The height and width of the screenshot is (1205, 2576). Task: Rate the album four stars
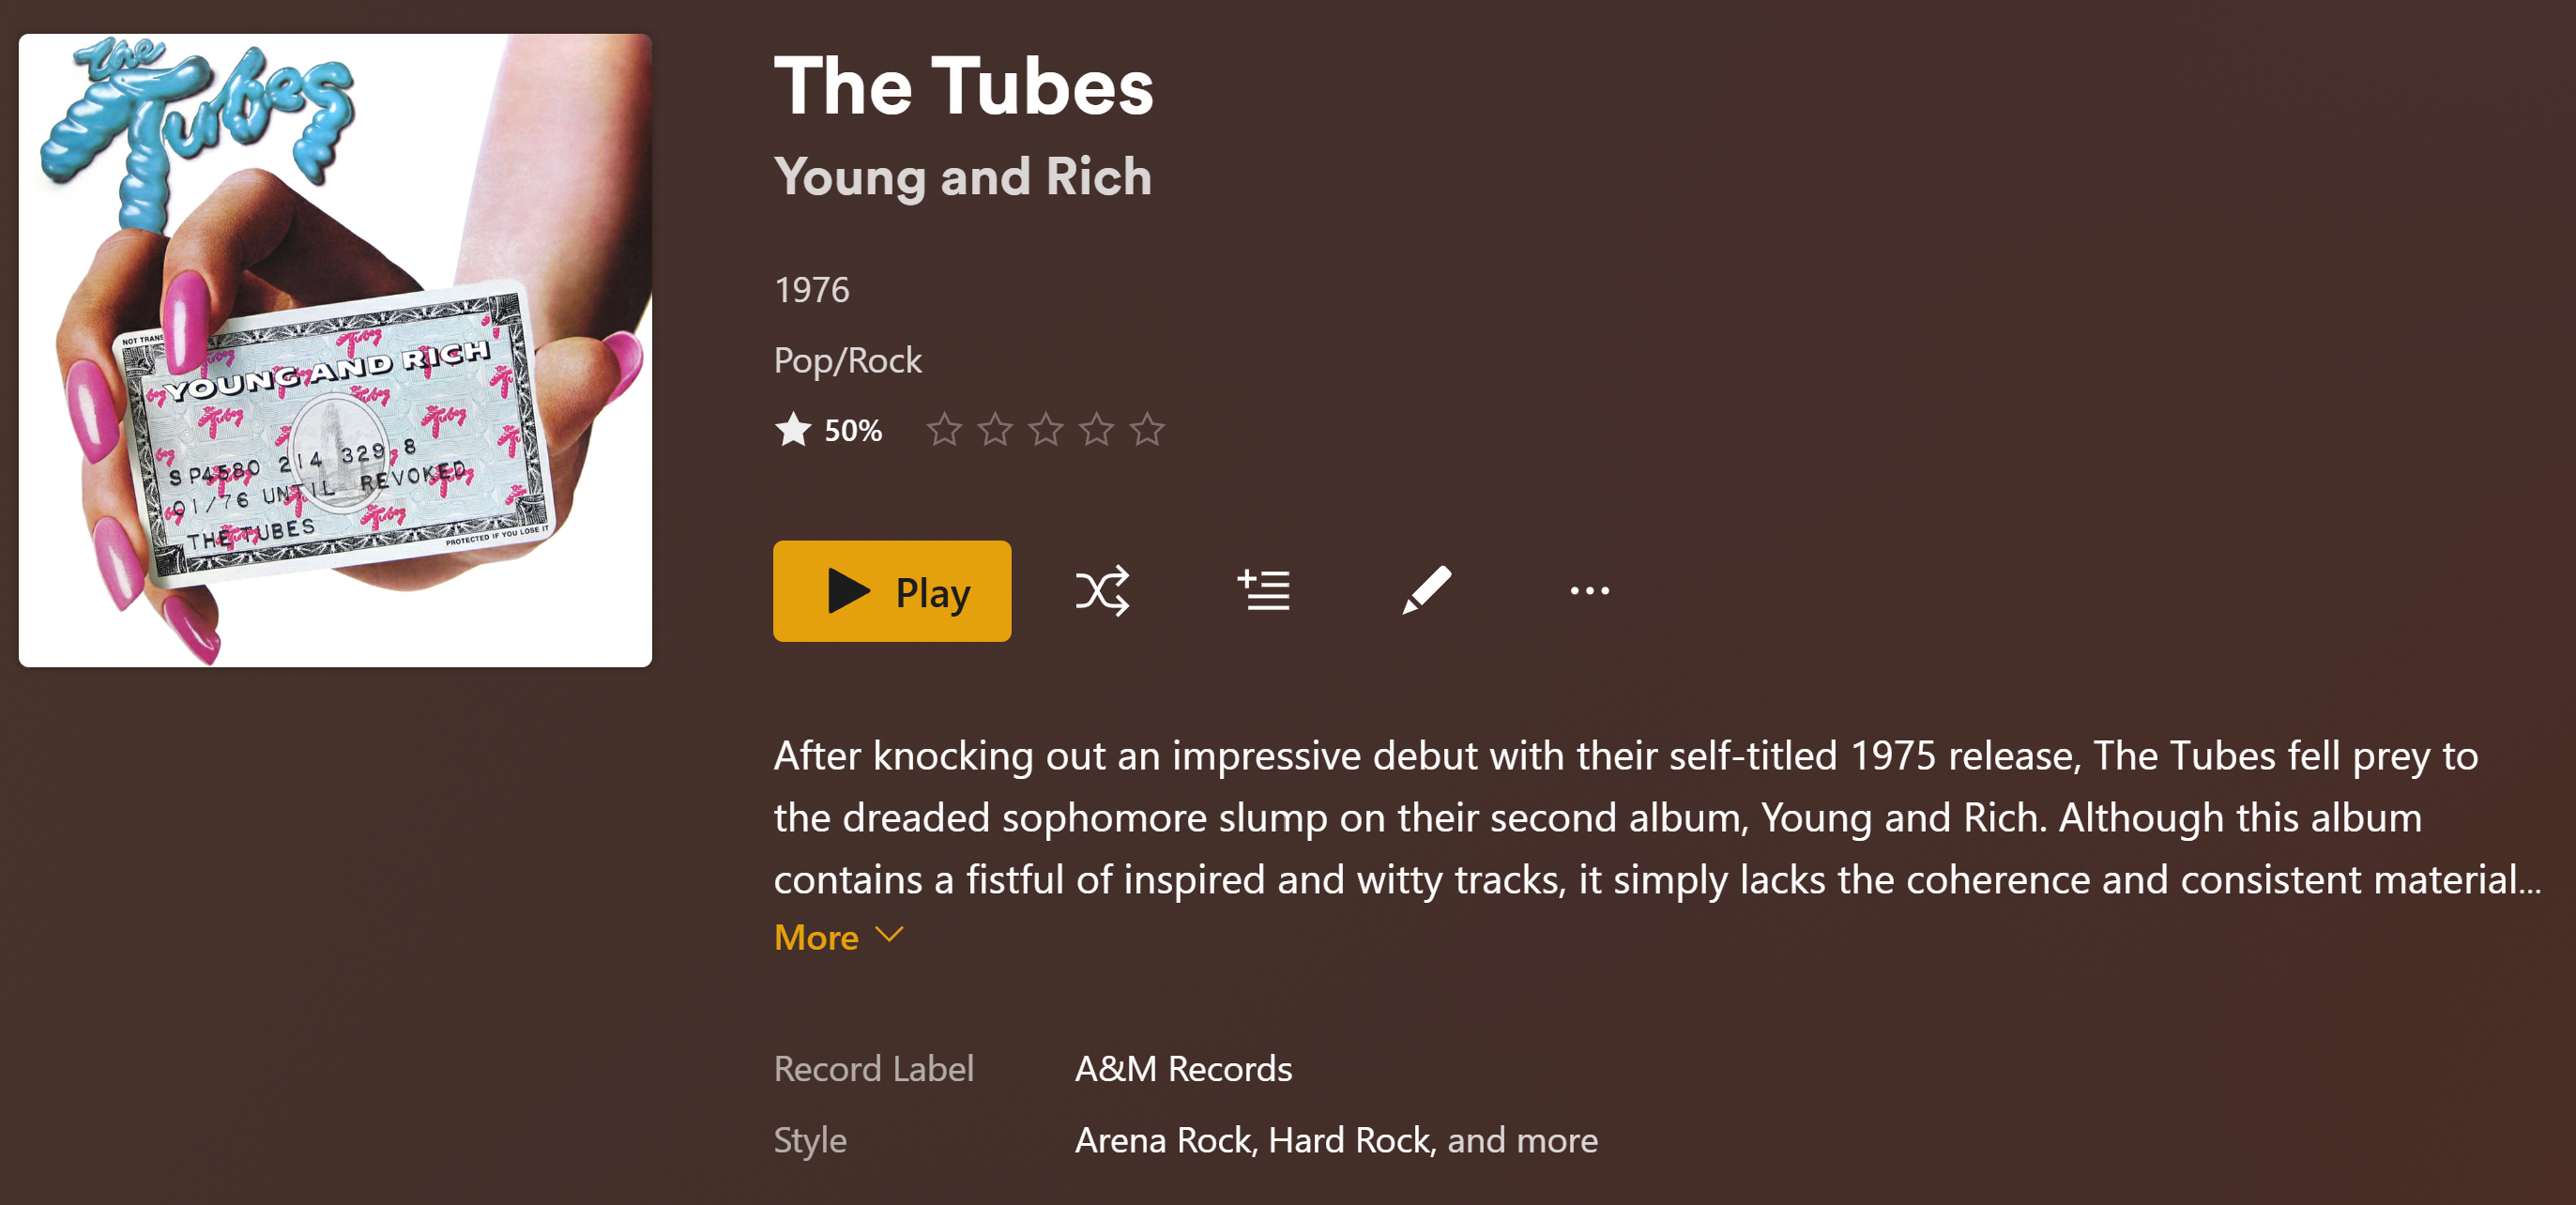point(1097,430)
